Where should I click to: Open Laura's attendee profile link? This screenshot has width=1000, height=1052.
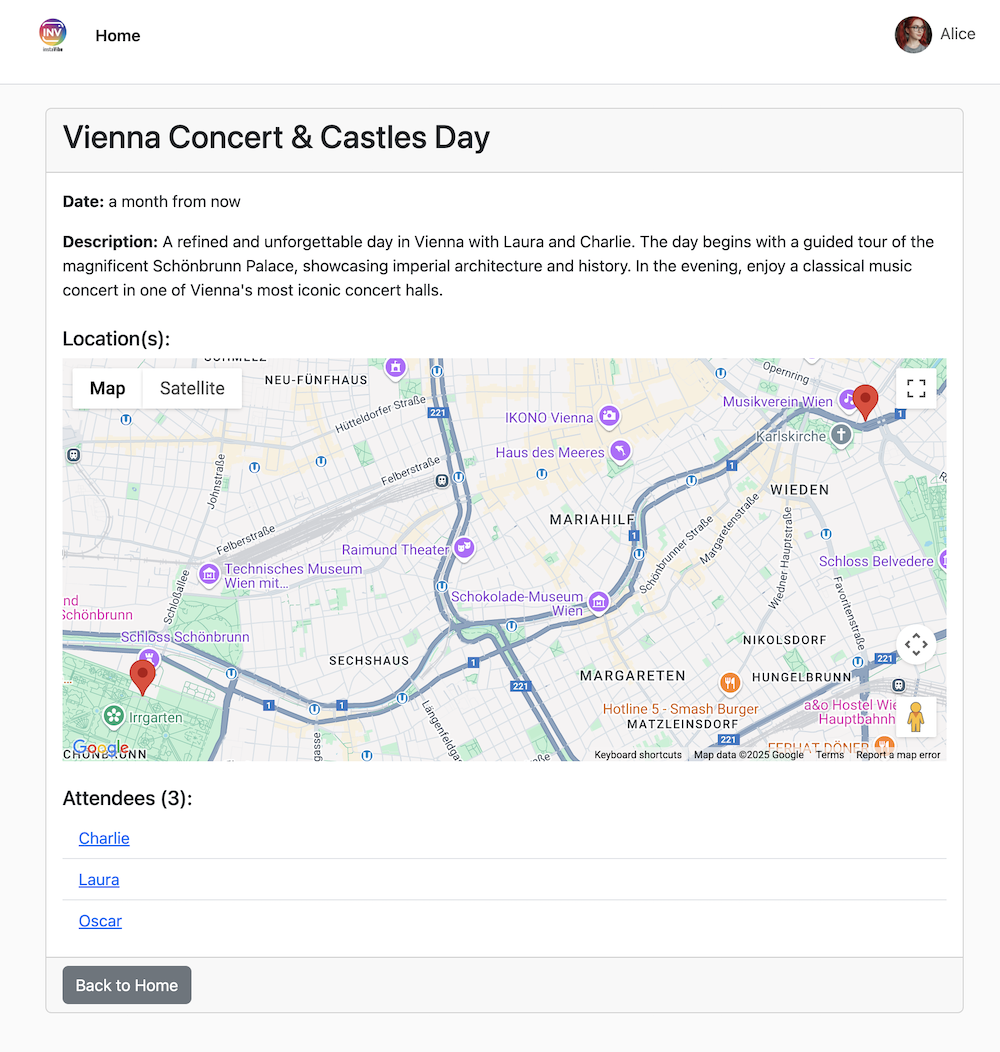click(99, 880)
